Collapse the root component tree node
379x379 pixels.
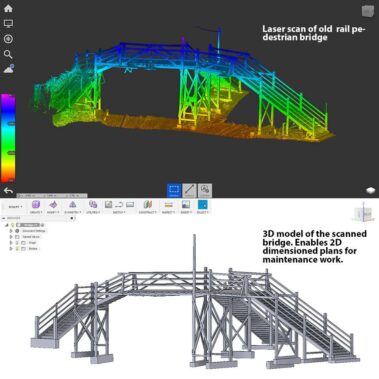point(7,225)
